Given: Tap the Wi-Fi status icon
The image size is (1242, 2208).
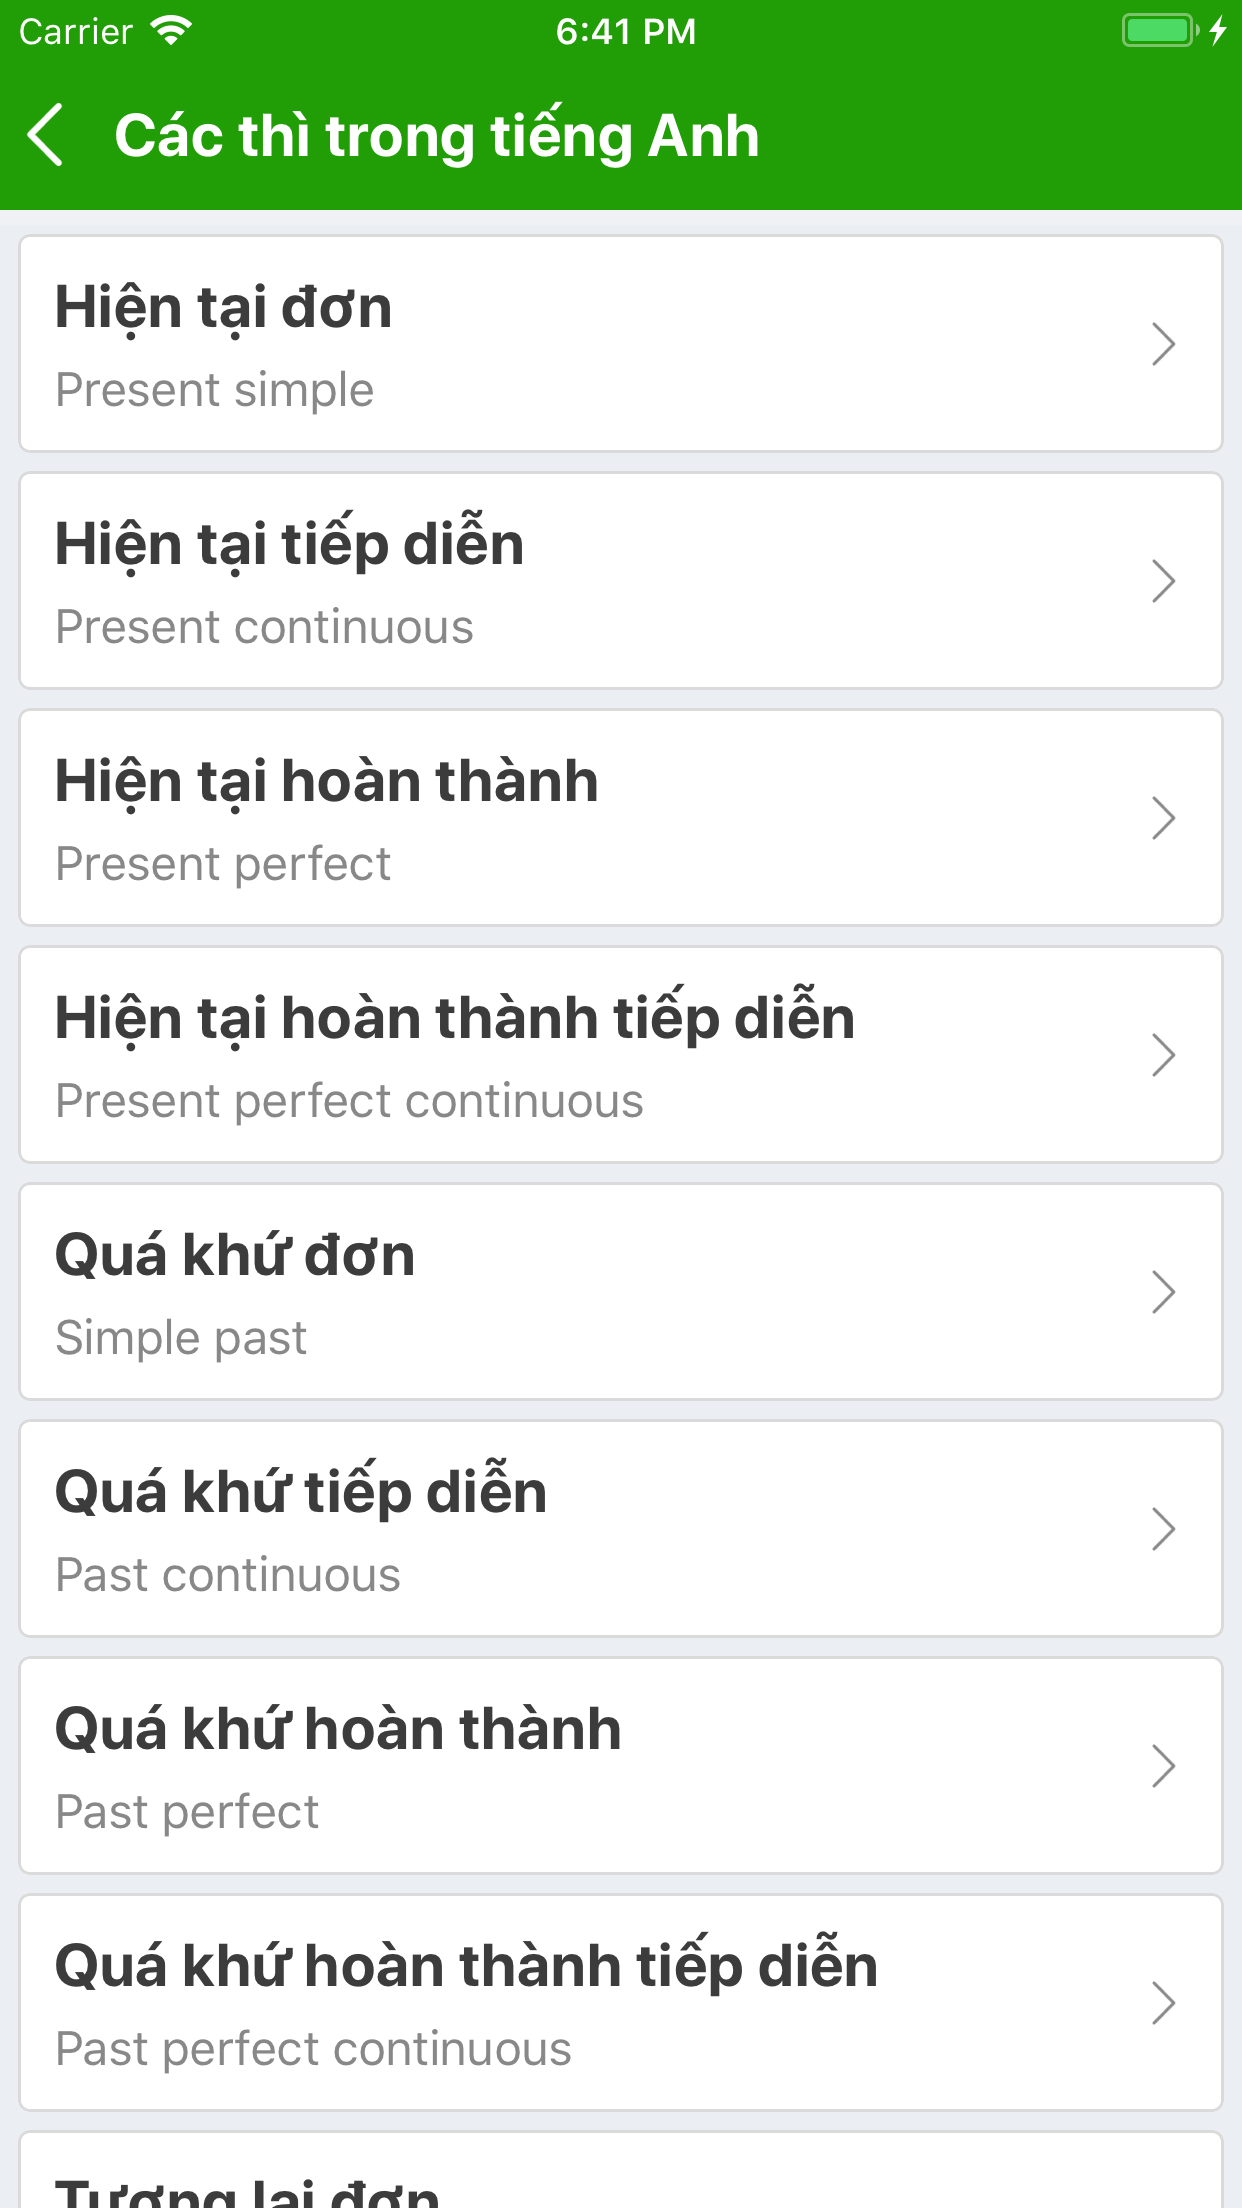Looking at the screenshot, I should (171, 31).
